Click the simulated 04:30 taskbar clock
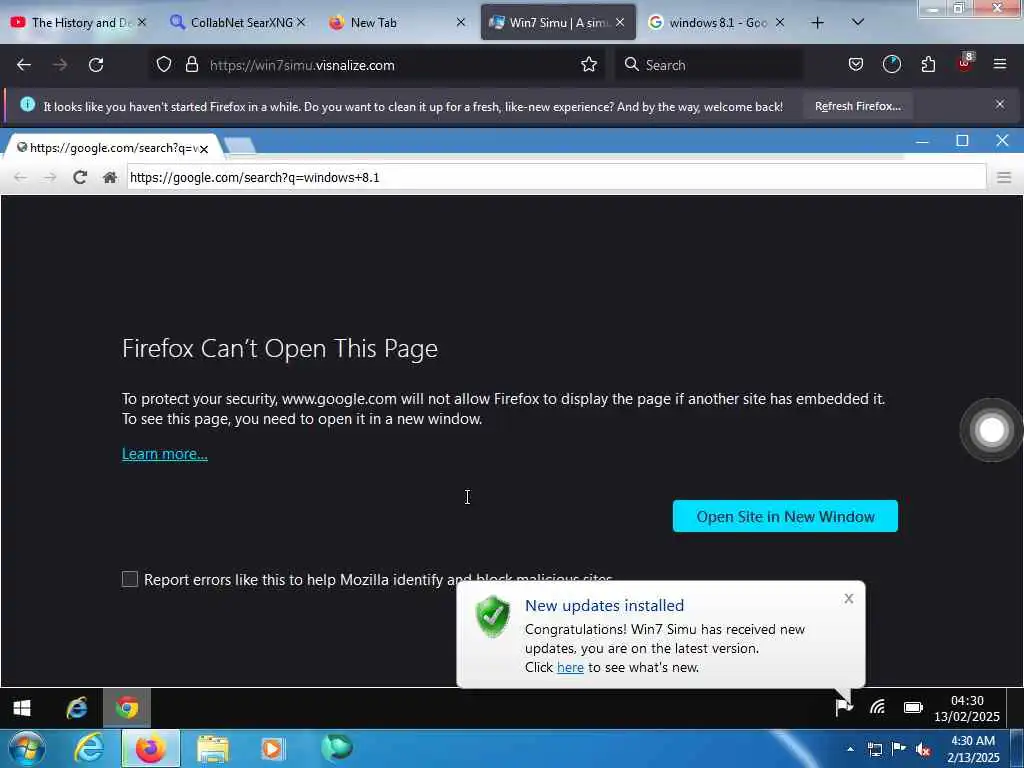 click(x=967, y=709)
